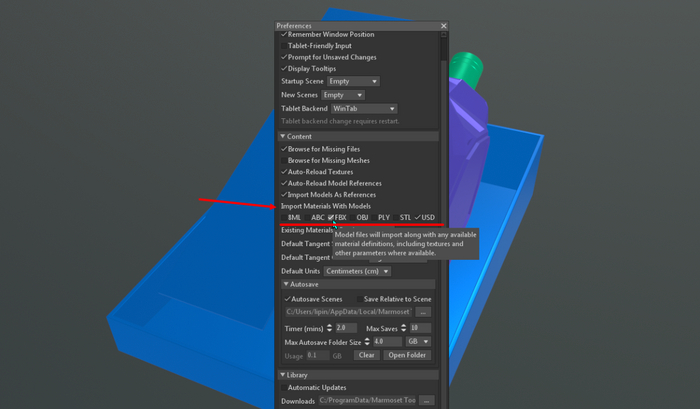Browse for autosave folder with ellipsis button

(x=423, y=312)
